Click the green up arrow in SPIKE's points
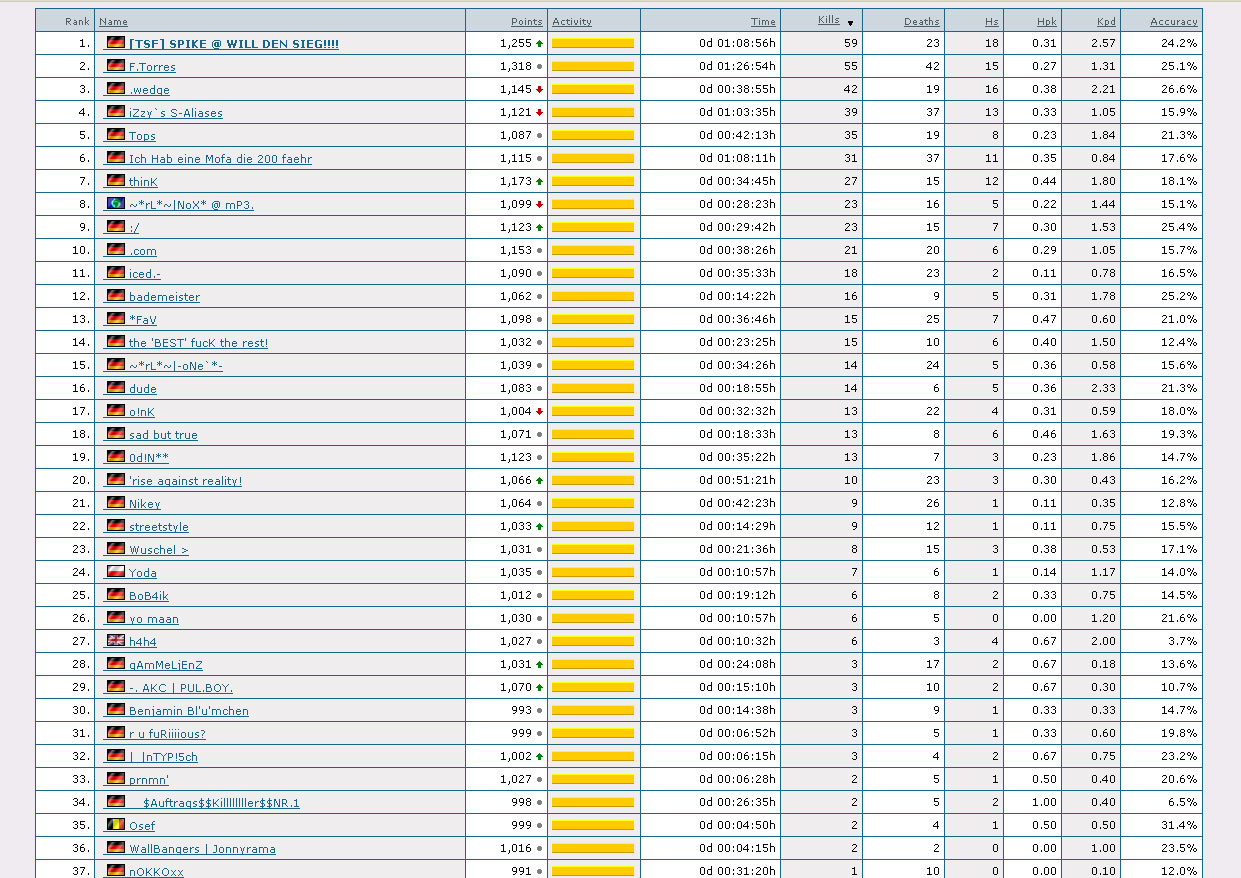Screen dimensions: 1241x878 tap(540, 44)
